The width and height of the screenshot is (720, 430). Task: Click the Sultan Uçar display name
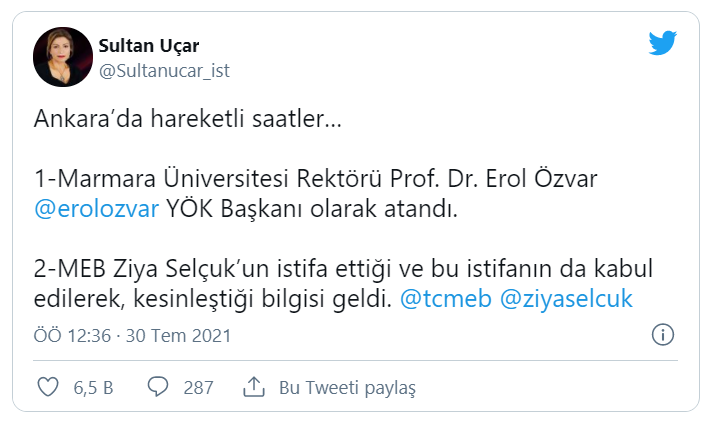(x=149, y=45)
